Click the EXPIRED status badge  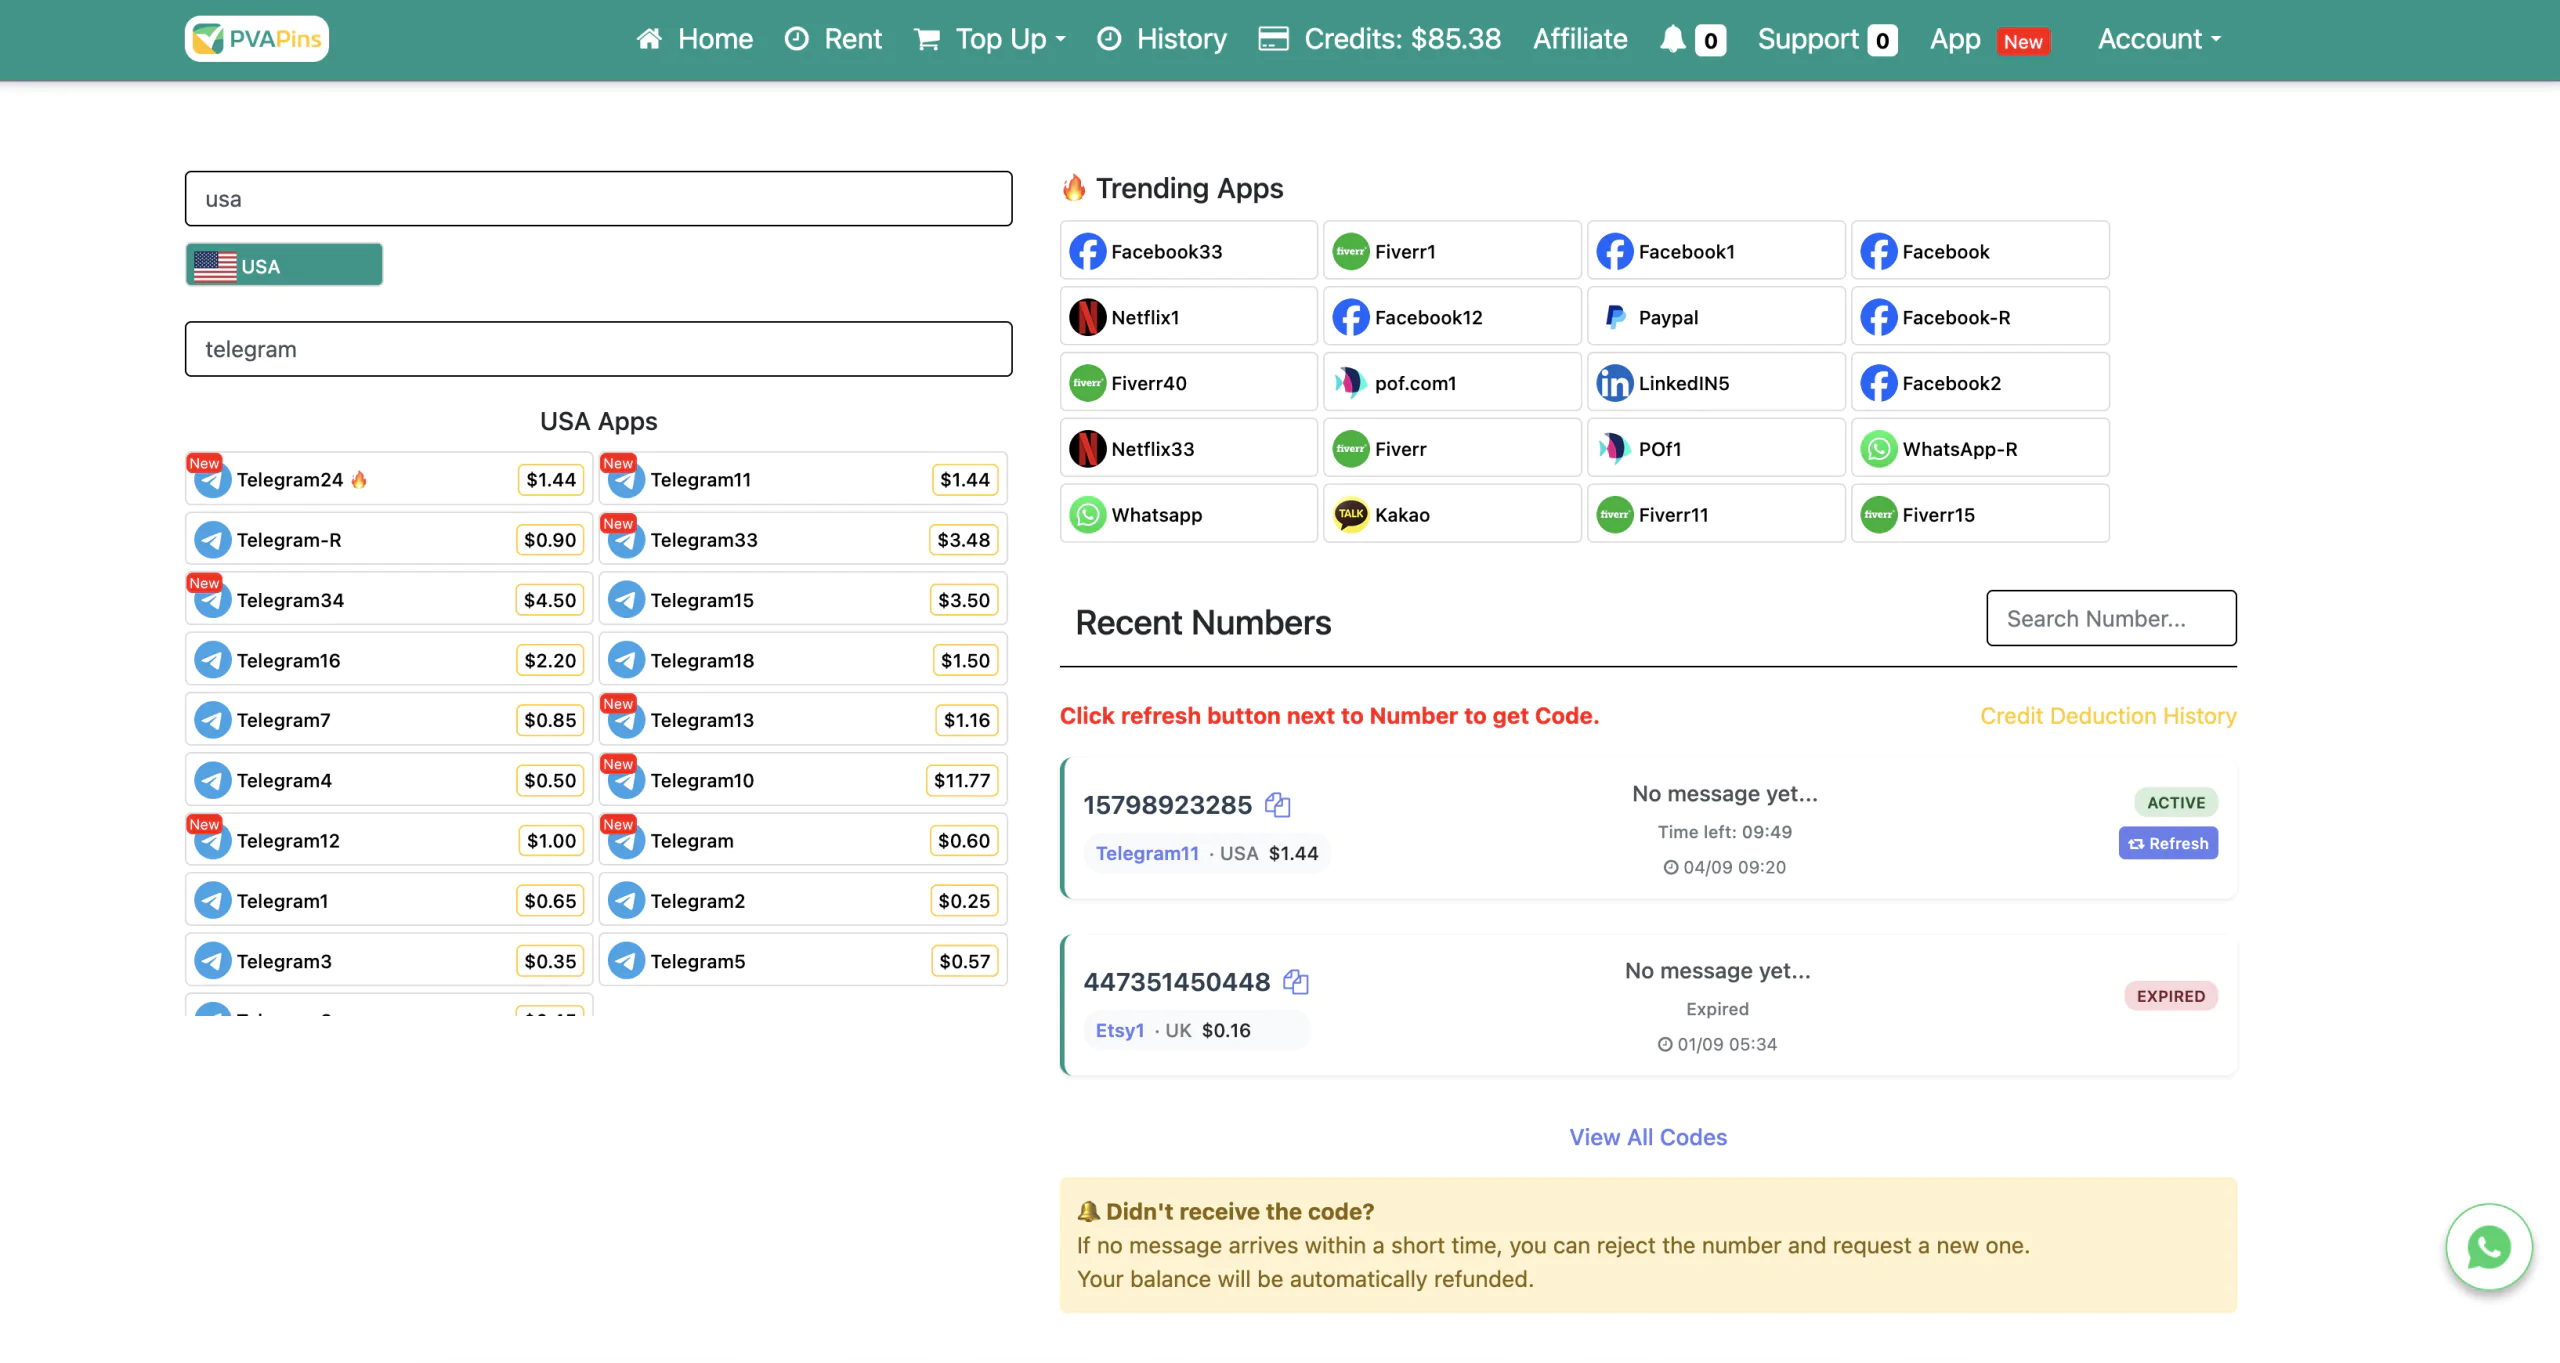pos(2171,996)
